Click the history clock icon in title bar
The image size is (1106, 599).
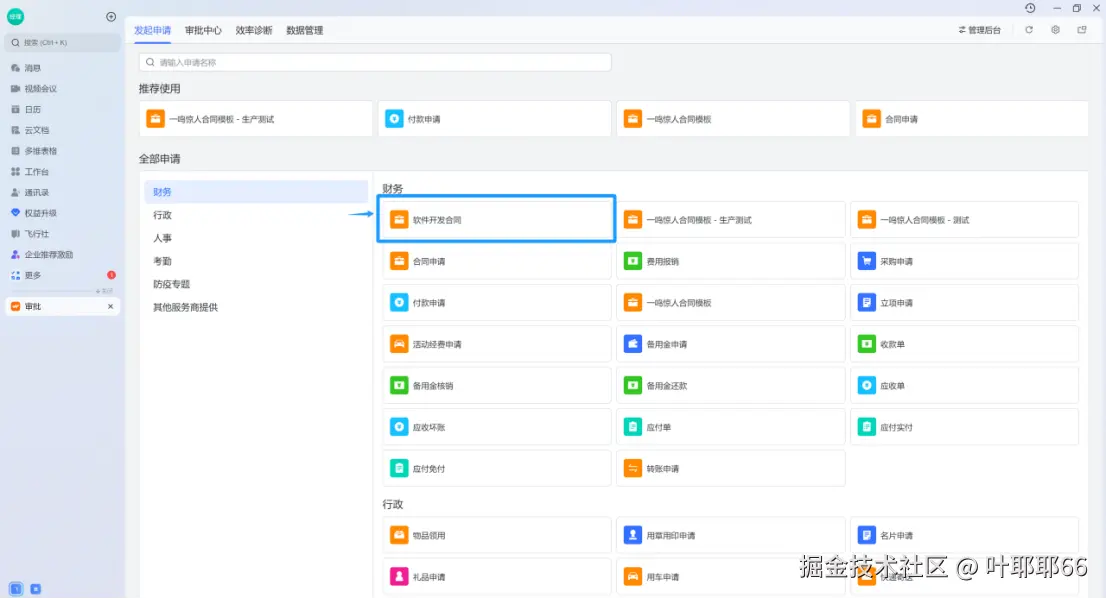(x=1030, y=8)
